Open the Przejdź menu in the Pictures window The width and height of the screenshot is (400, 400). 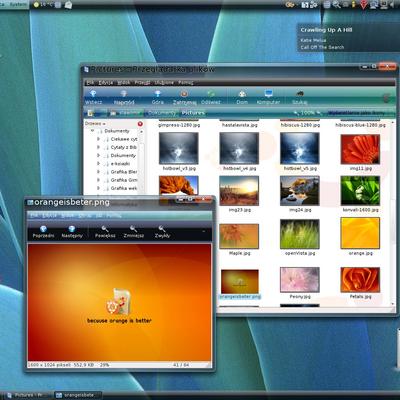[142, 82]
